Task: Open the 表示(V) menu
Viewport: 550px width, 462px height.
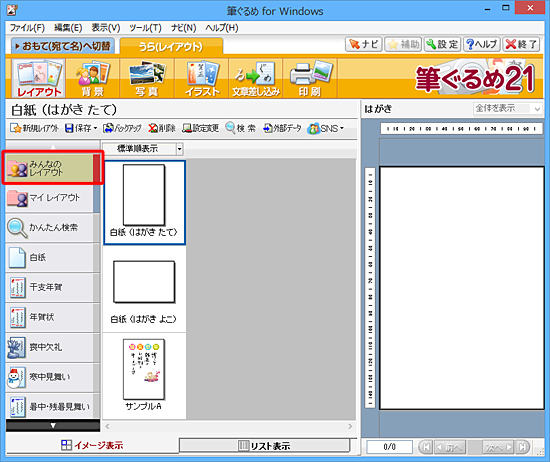Action: [x=106, y=28]
